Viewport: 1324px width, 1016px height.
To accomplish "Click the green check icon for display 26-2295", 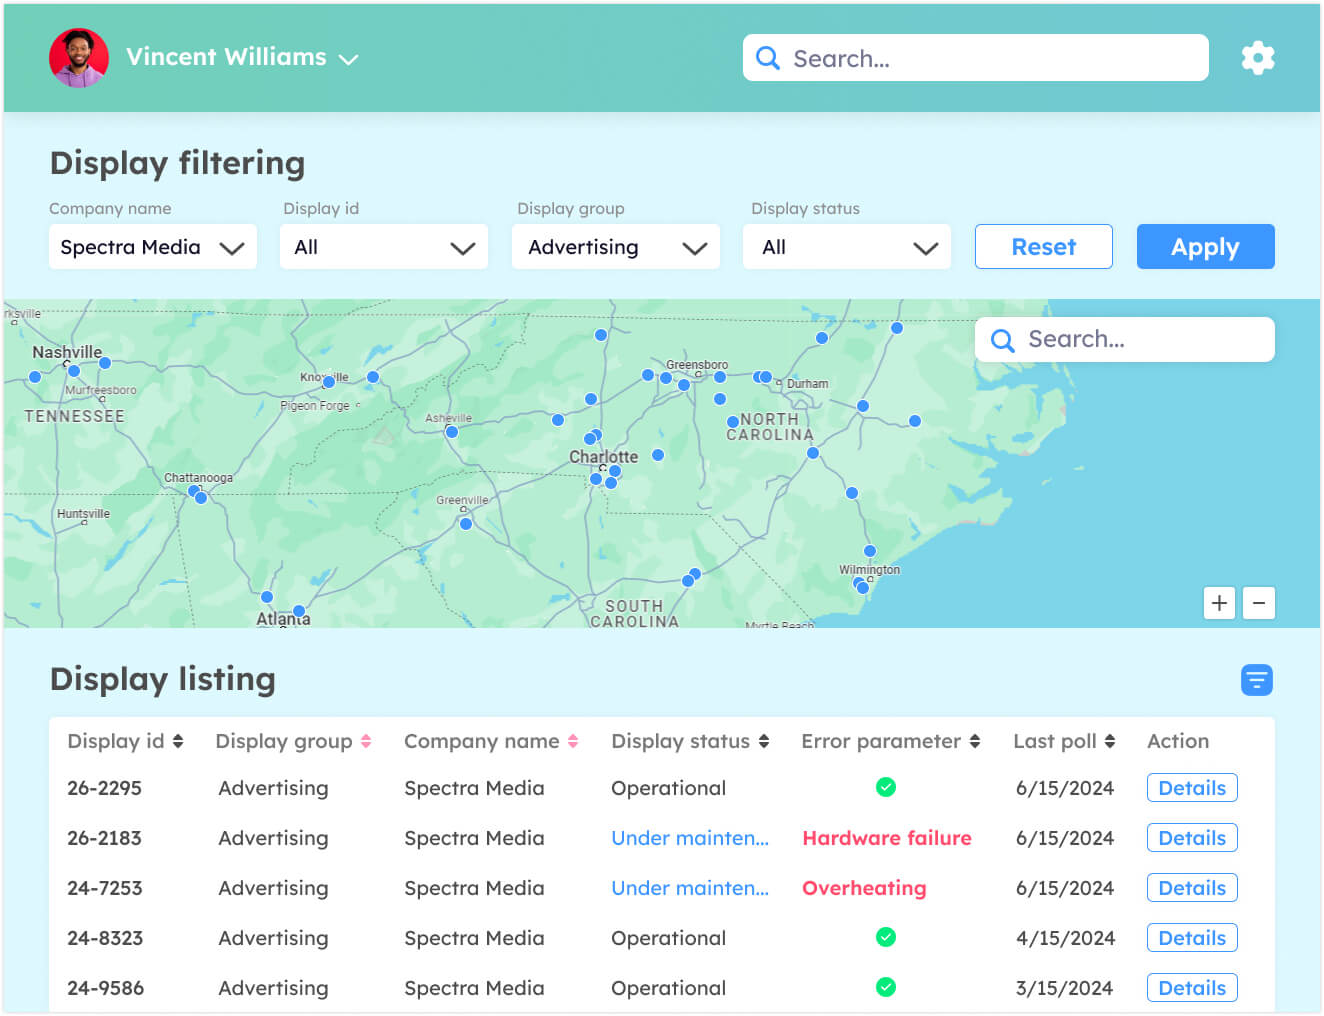I will (x=885, y=787).
